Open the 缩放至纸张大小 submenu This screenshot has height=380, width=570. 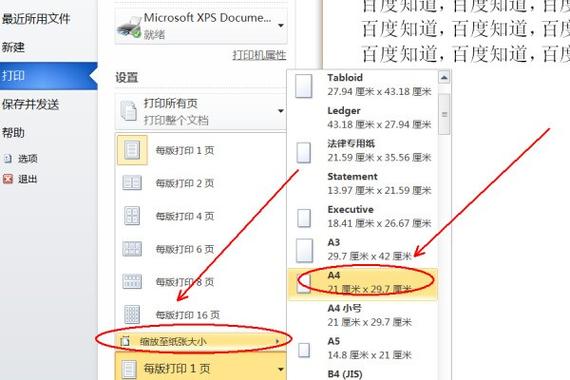201,341
